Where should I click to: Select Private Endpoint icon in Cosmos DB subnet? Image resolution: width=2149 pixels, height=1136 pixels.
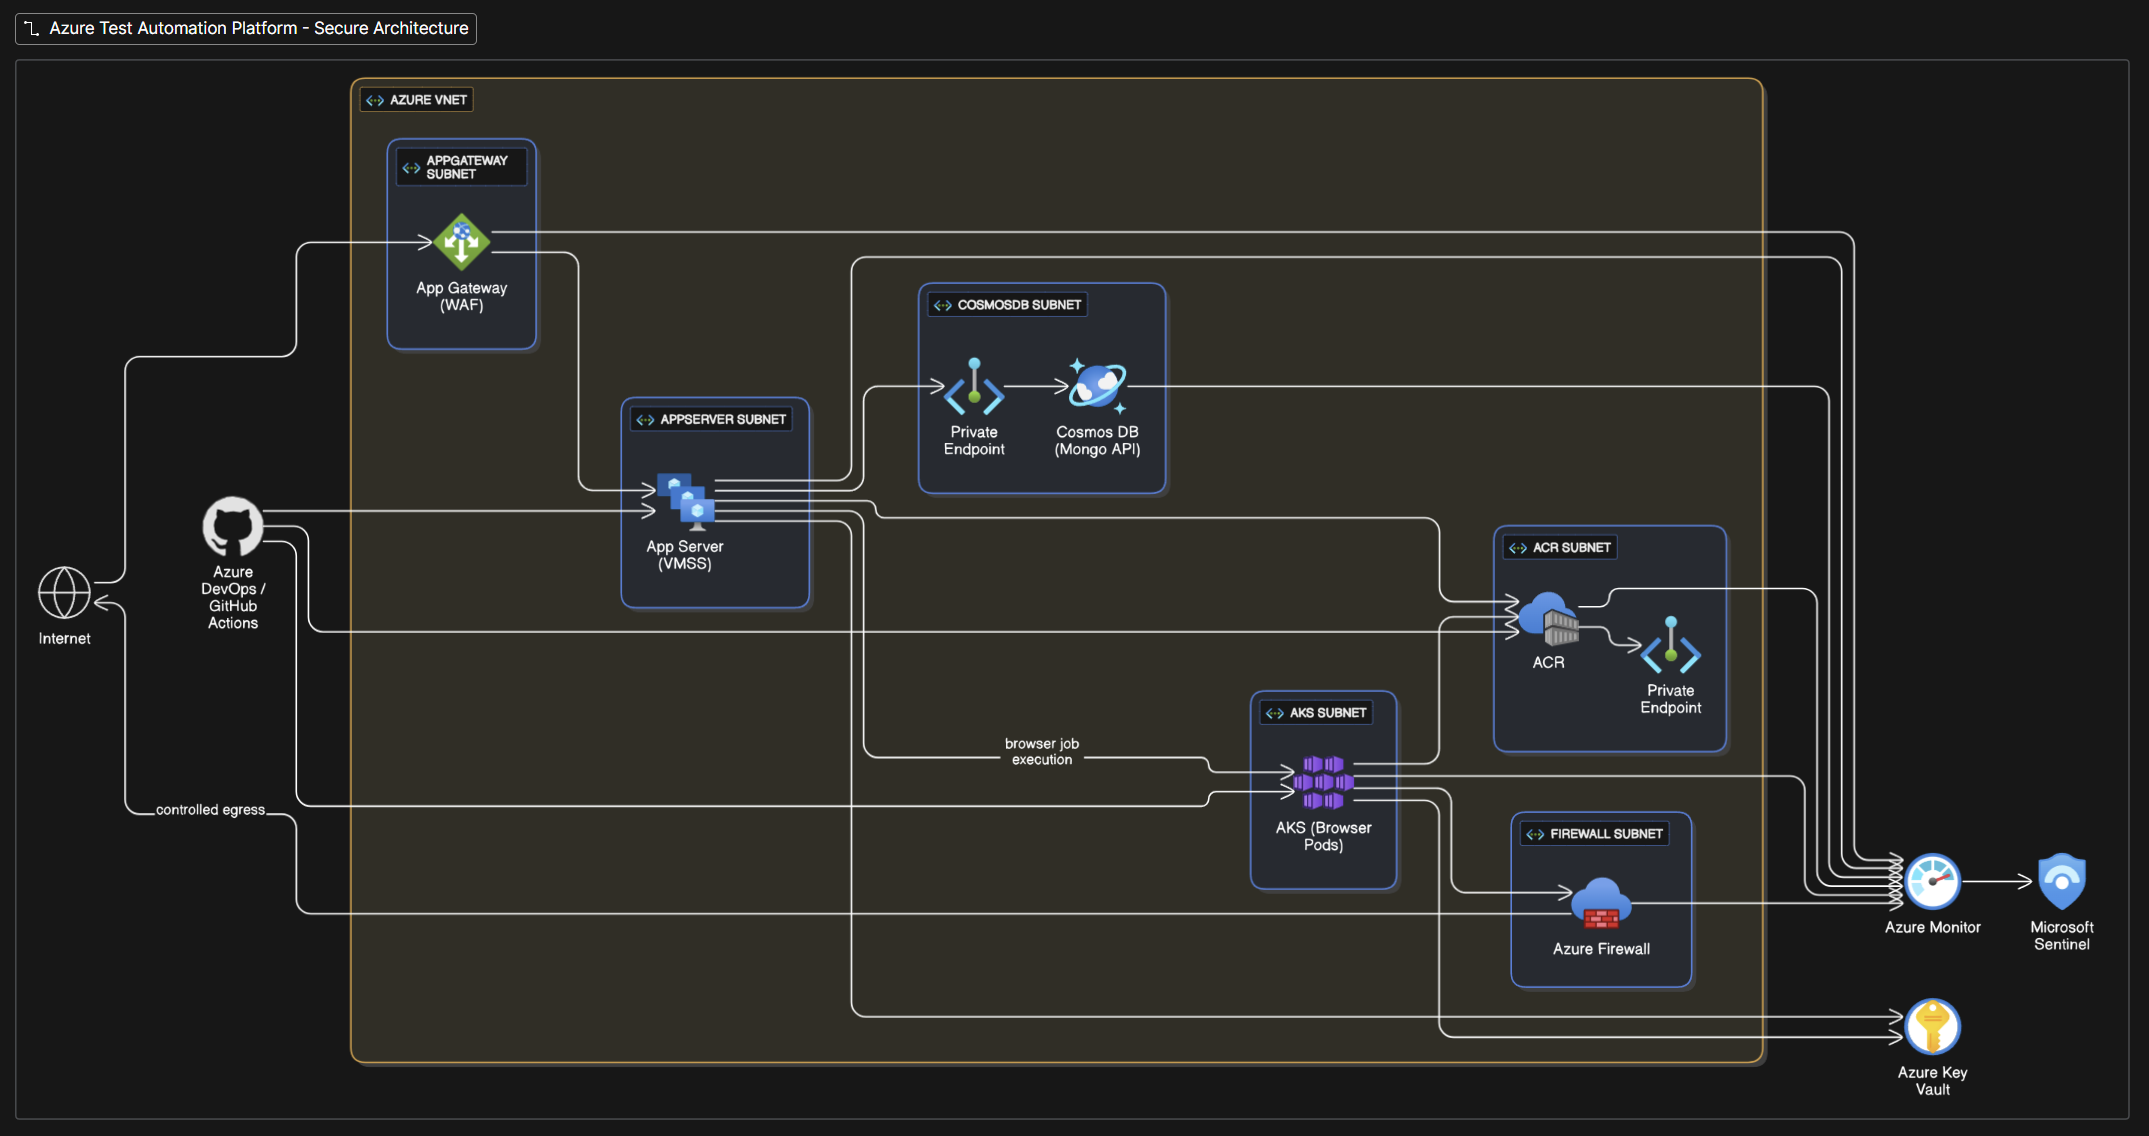pyautogui.click(x=974, y=387)
